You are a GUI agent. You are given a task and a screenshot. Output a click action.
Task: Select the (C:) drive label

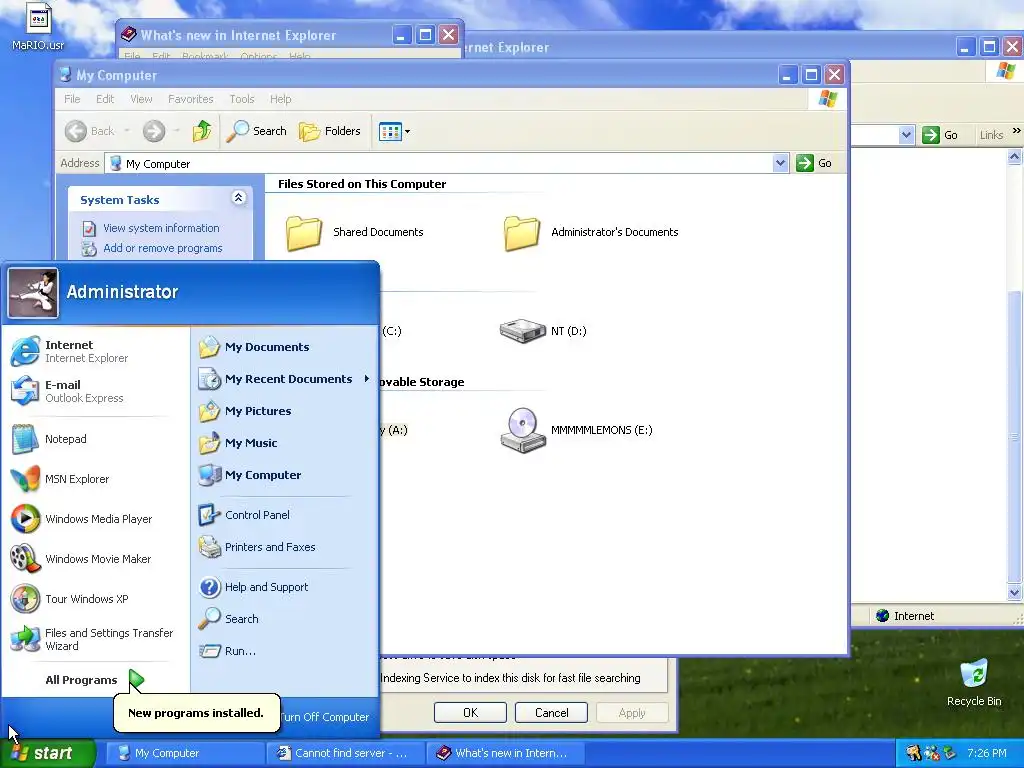click(x=391, y=331)
